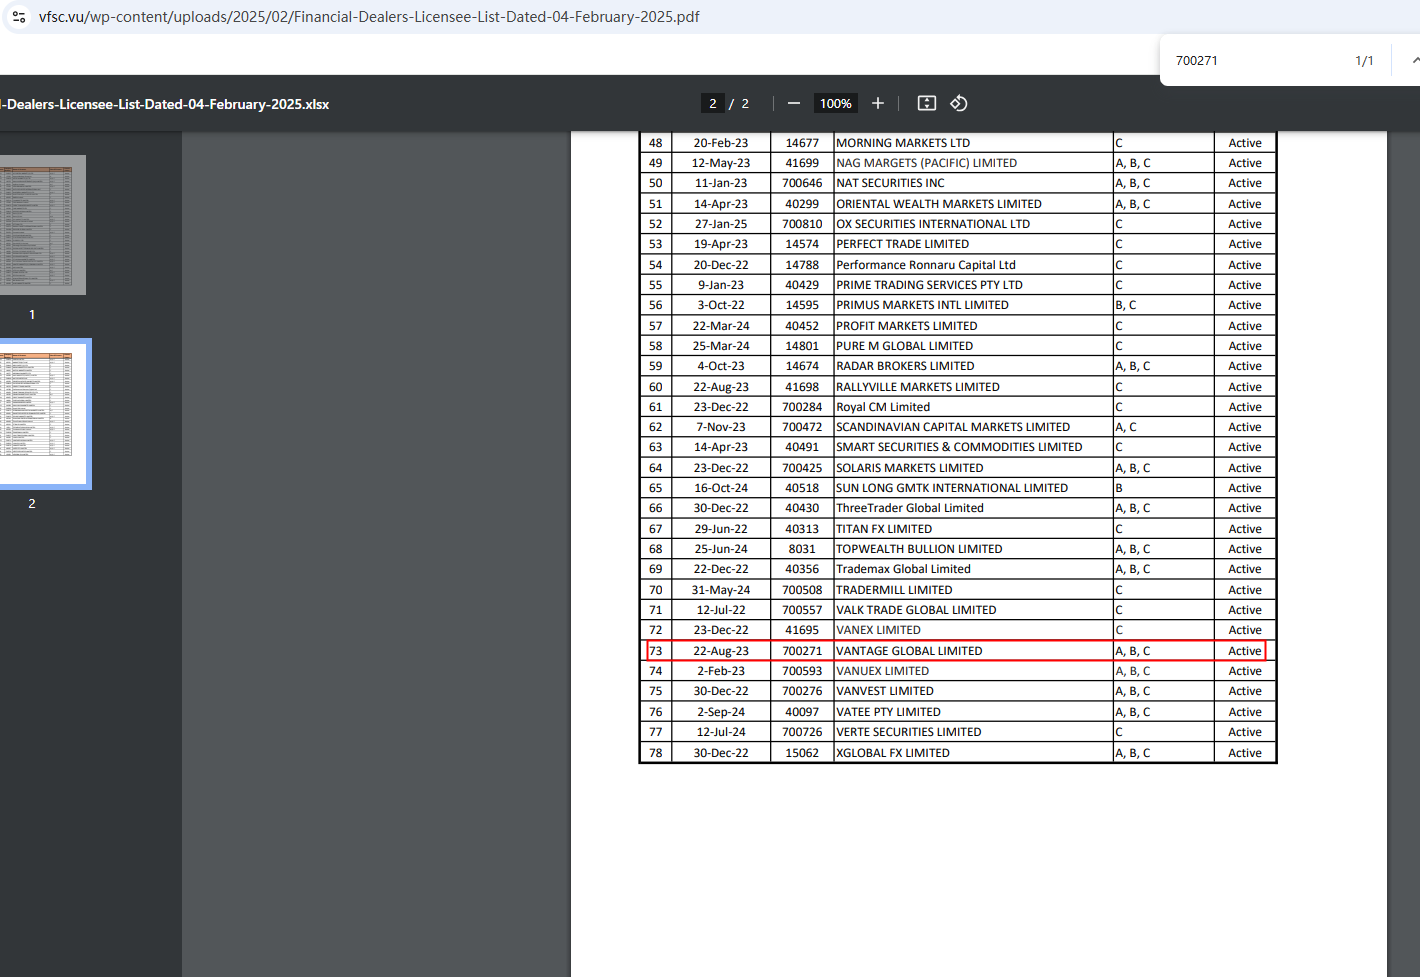Select date 22-Aug-23 in row 73
Image resolution: width=1420 pixels, height=977 pixels.
point(721,651)
